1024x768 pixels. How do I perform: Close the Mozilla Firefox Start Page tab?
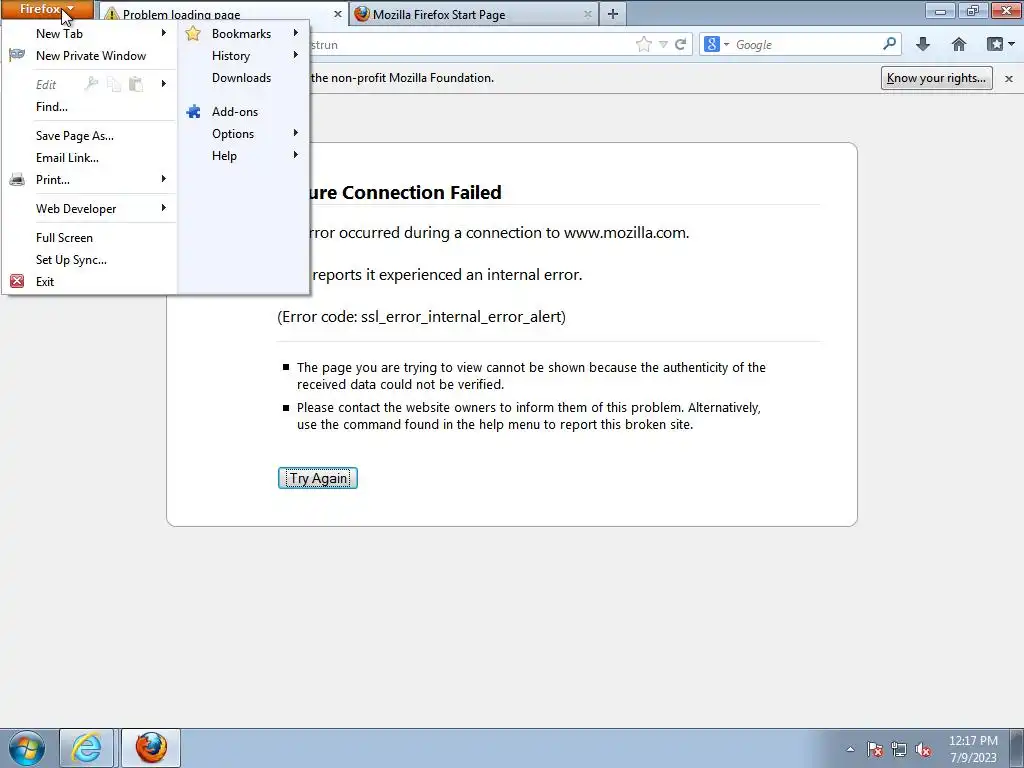[x=588, y=14]
